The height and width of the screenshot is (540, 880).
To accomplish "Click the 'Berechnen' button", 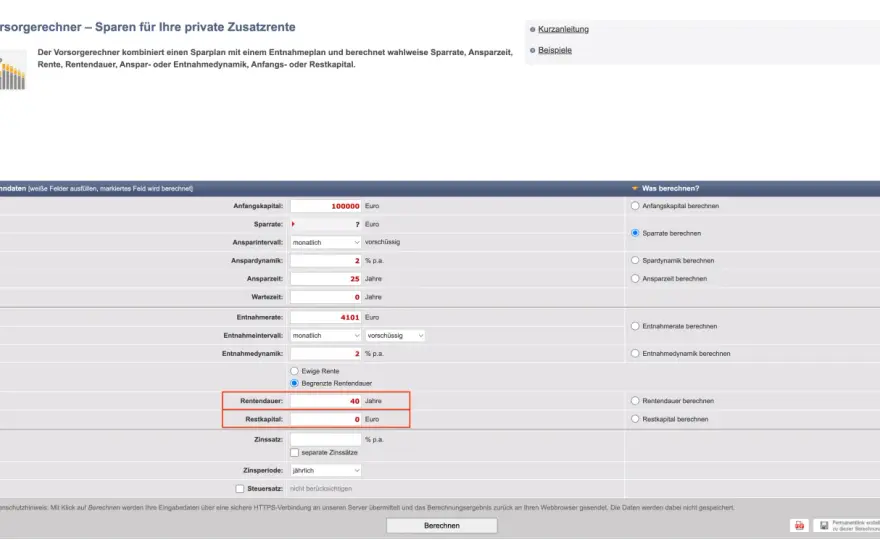I will point(442,525).
